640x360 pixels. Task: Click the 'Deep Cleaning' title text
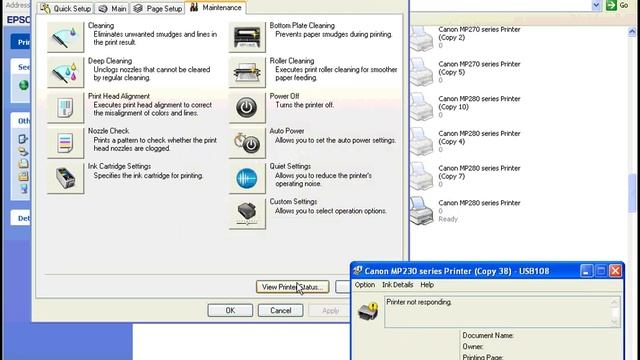coord(110,61)
